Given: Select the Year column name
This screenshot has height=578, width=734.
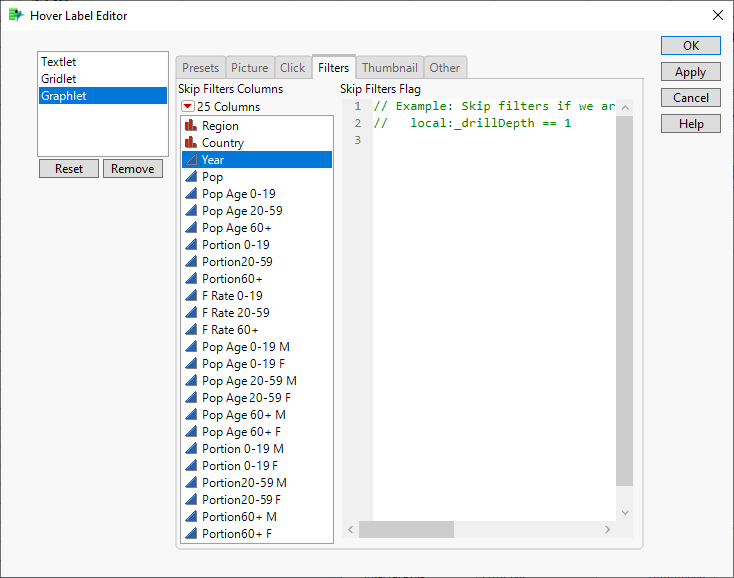Looking at the screenshot, I should coord(213,160).
